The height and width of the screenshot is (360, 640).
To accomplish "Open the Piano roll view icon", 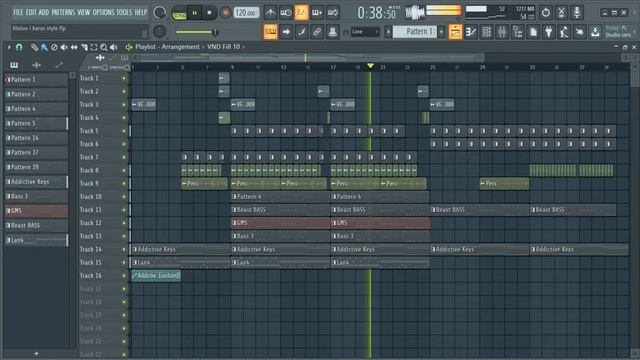I will pos(471,32).
